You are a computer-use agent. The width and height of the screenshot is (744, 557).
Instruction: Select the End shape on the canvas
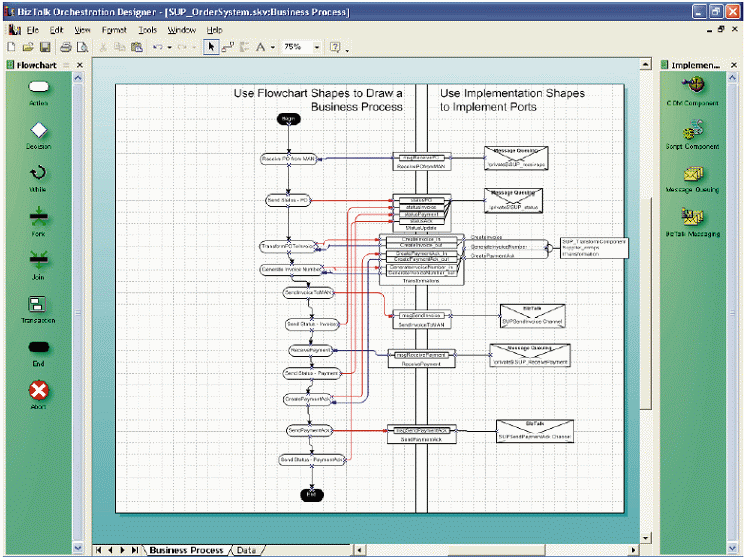point(312,494)
